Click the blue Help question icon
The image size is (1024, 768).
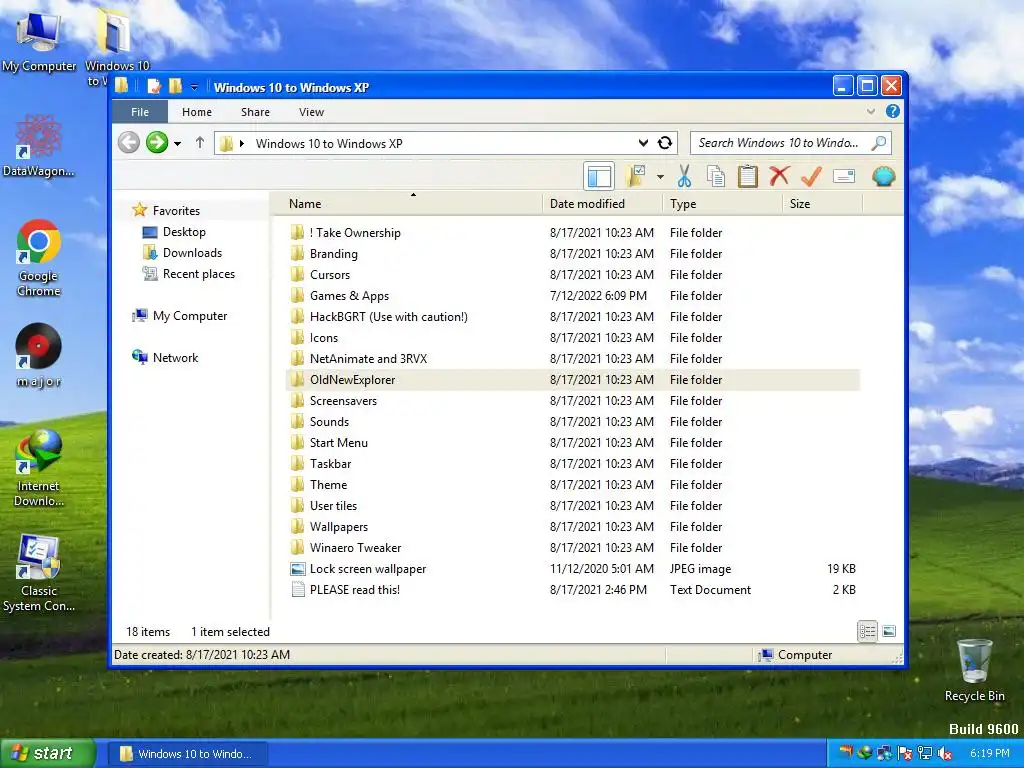point(893,111)
